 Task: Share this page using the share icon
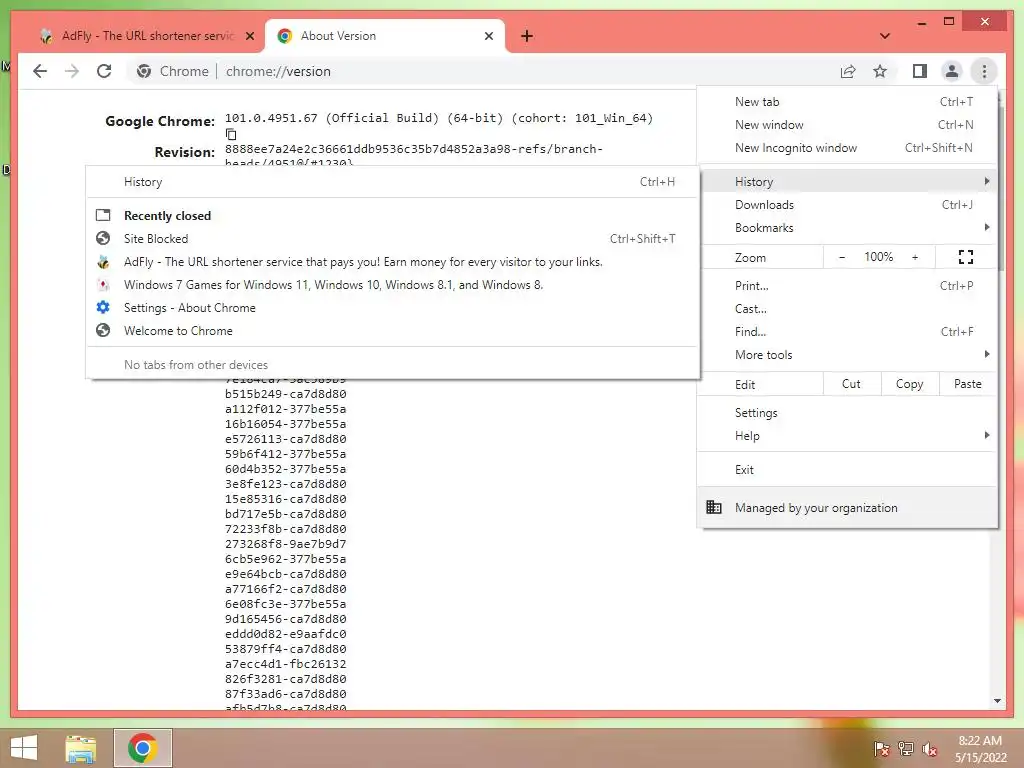(x=848, y=71)
